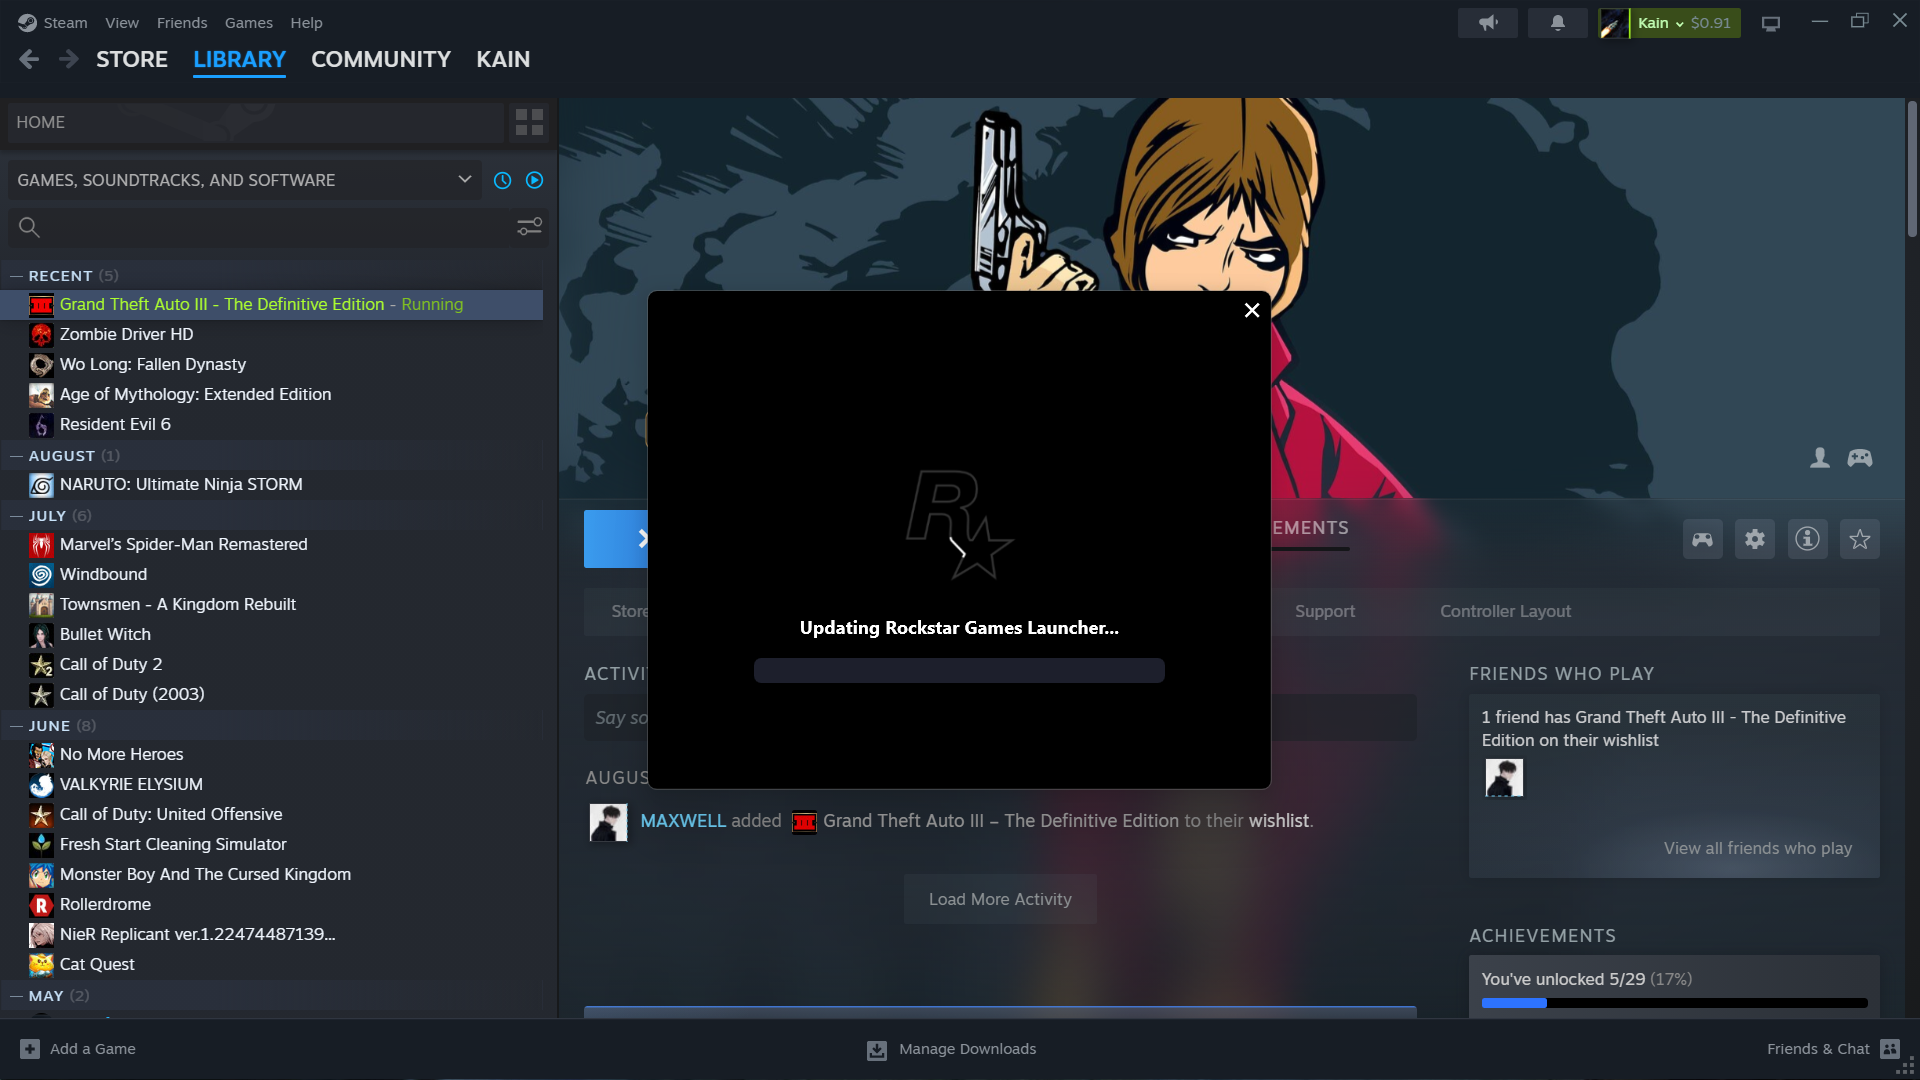Collapse the MAY games section

coord(16,996)
